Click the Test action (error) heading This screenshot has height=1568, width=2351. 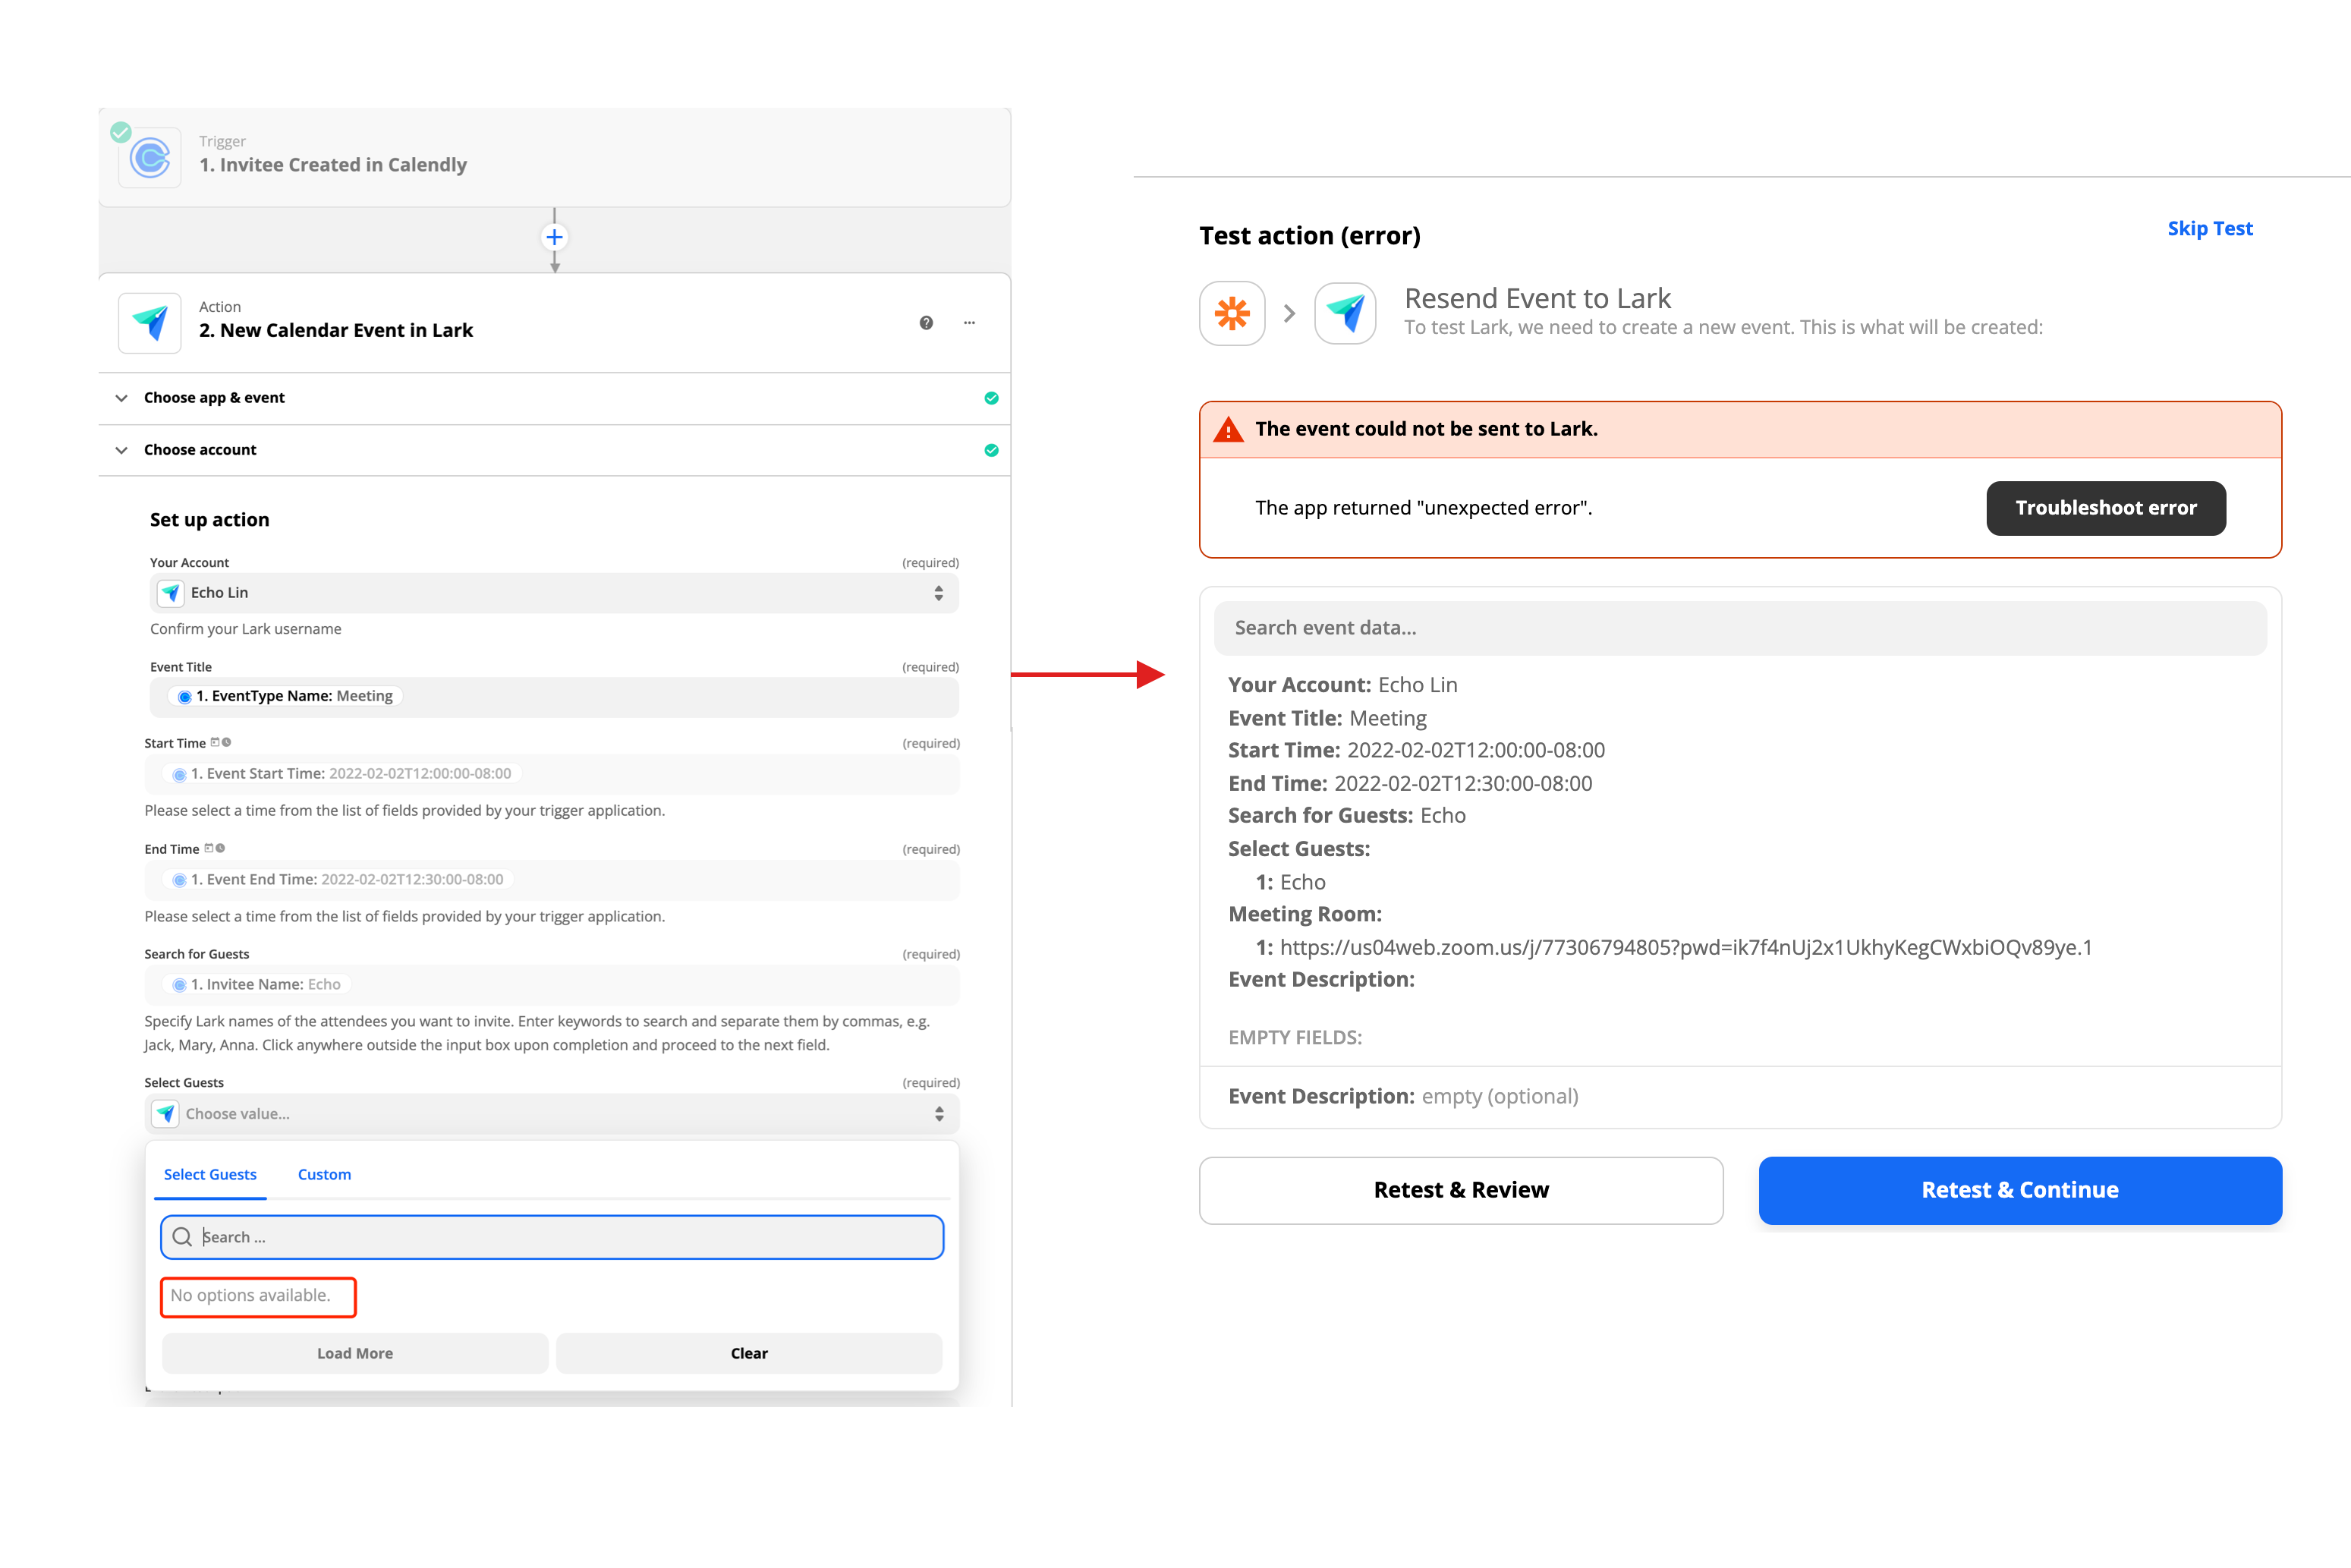tap(1310, 236)
